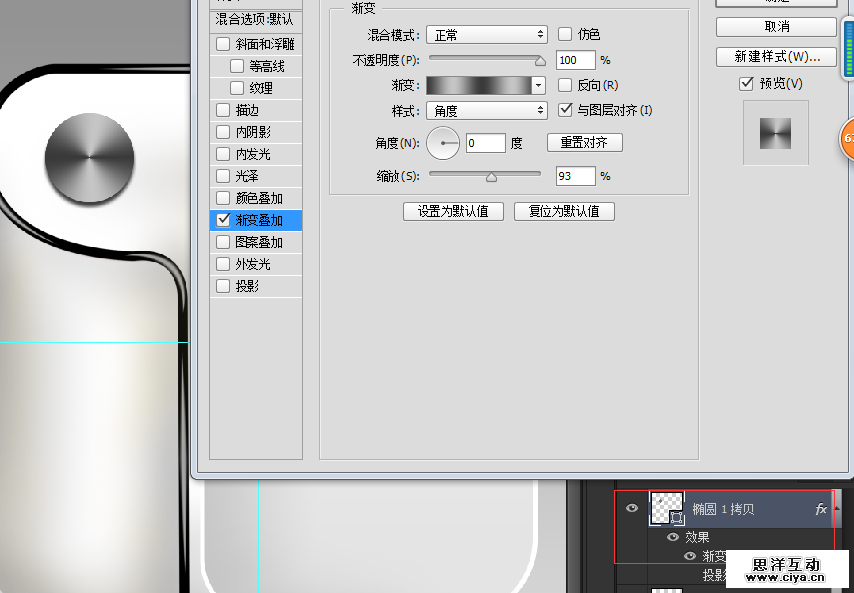Click the 设置为默认值 button
Viewport: 854px width, 593px height.
tap(453, 211)
